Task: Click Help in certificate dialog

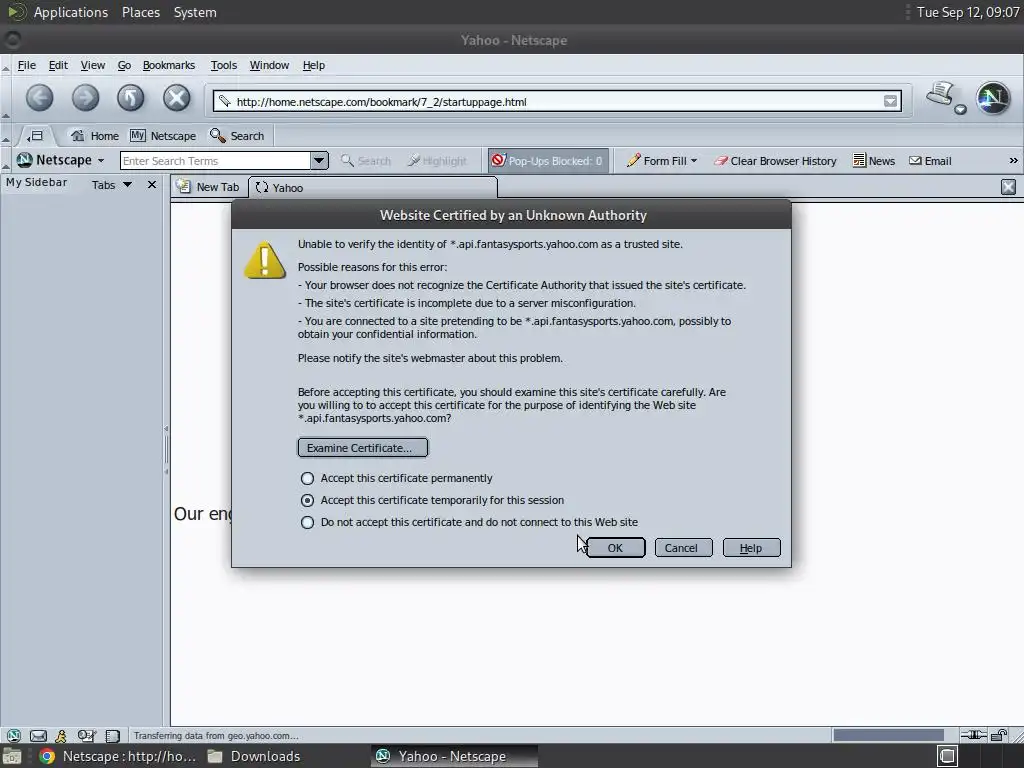Action: 752,548
